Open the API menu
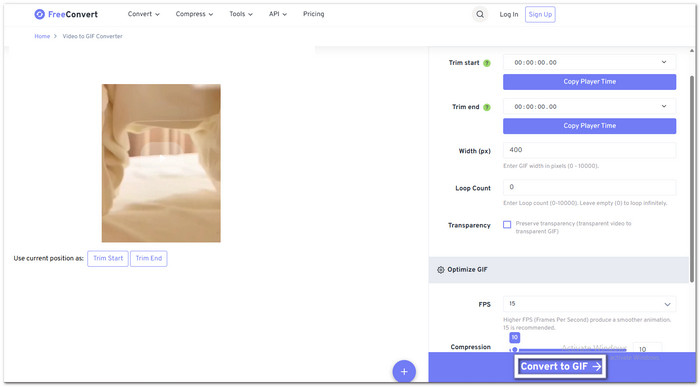The height and width of the screenshot is (387, 700). [278, 14]
